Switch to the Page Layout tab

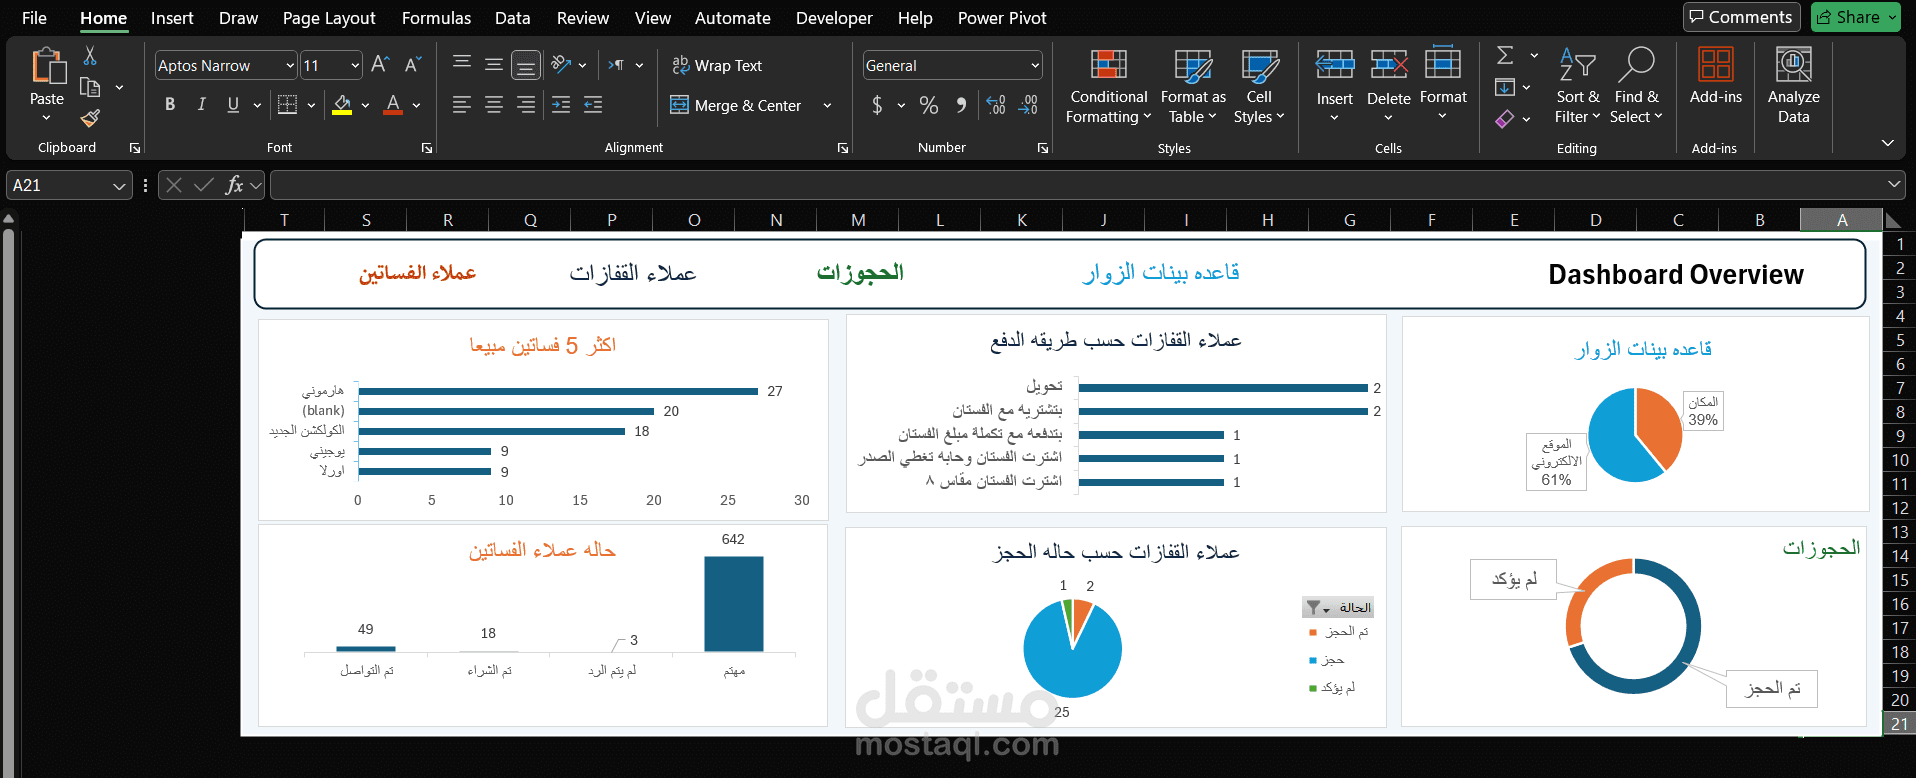tap(329, 18)
